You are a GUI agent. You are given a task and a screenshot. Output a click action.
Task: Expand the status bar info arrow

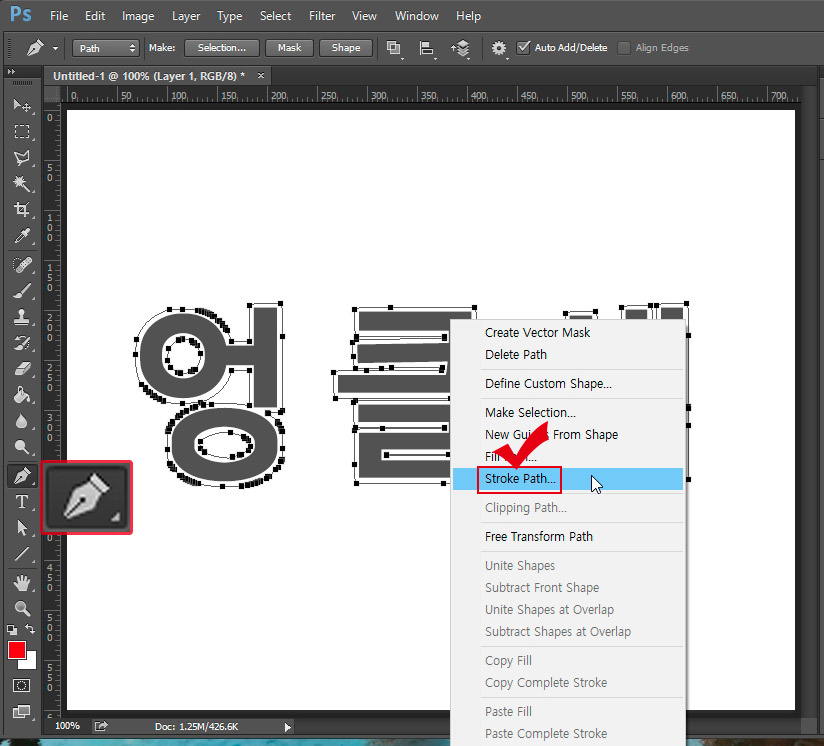coord(287,727)
